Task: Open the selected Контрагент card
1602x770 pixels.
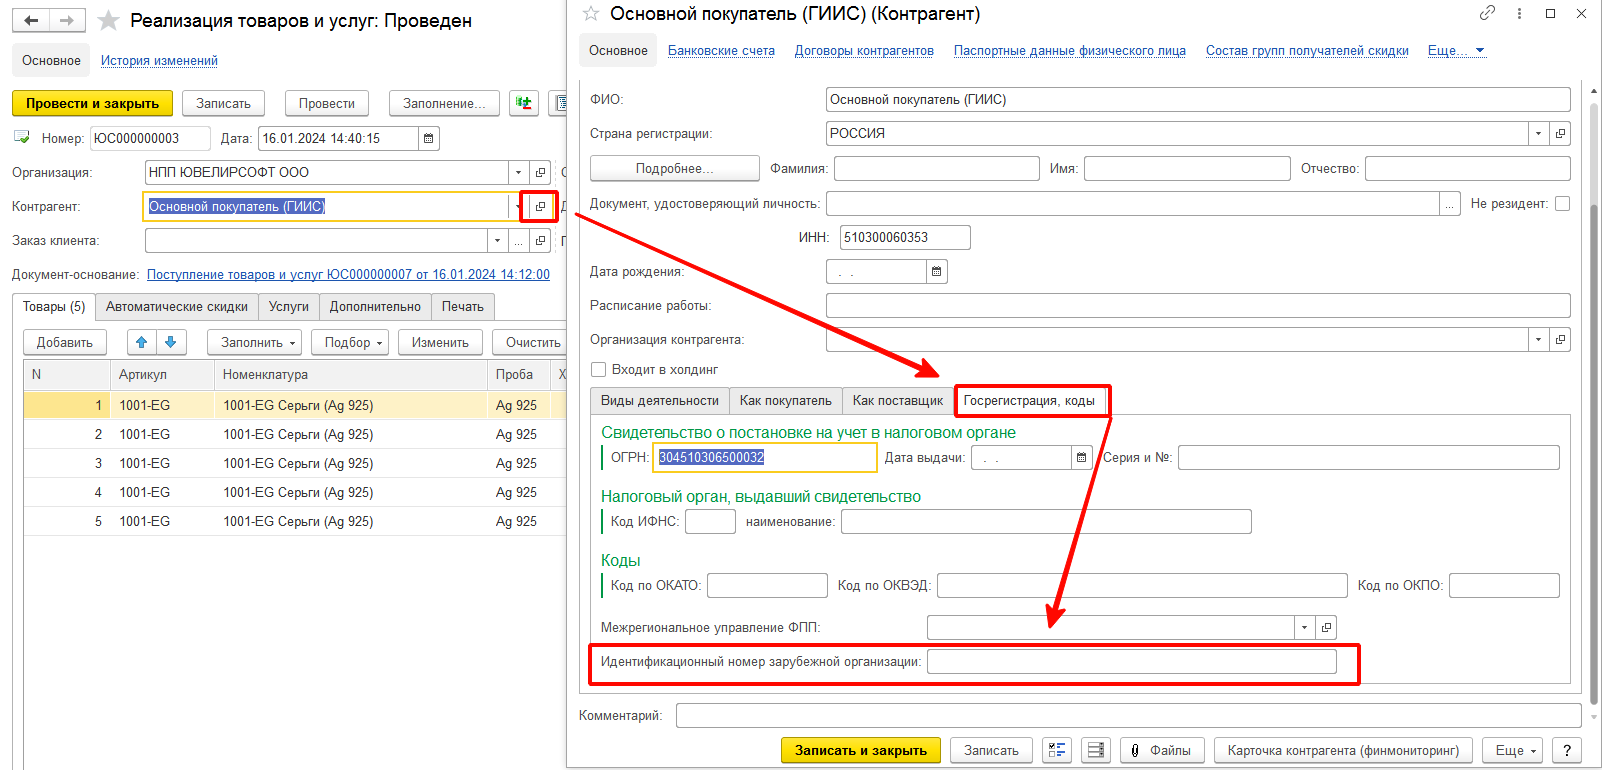Action: pyautogui.click(x=540, y=206)
